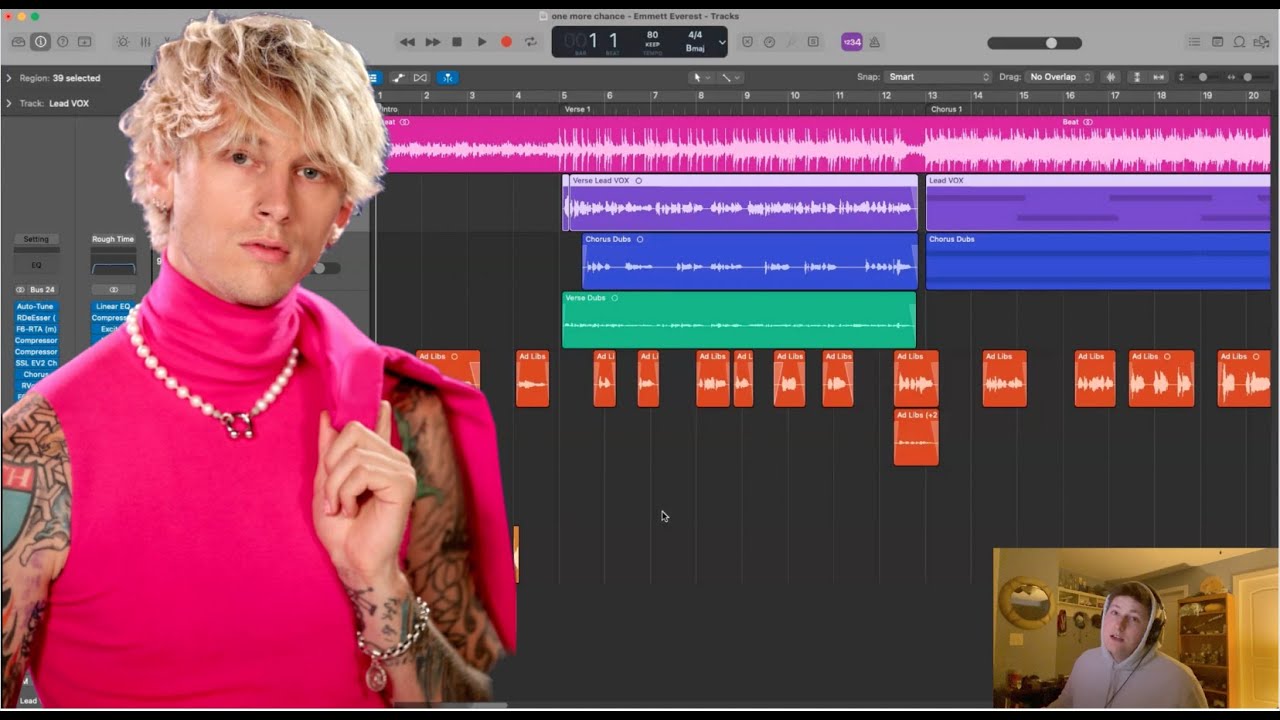Open the Linear EQ plugin slot
Image resolution: width=1280 pixels, height=720 pixels.
pyautogui.click(x=113, y=307)
